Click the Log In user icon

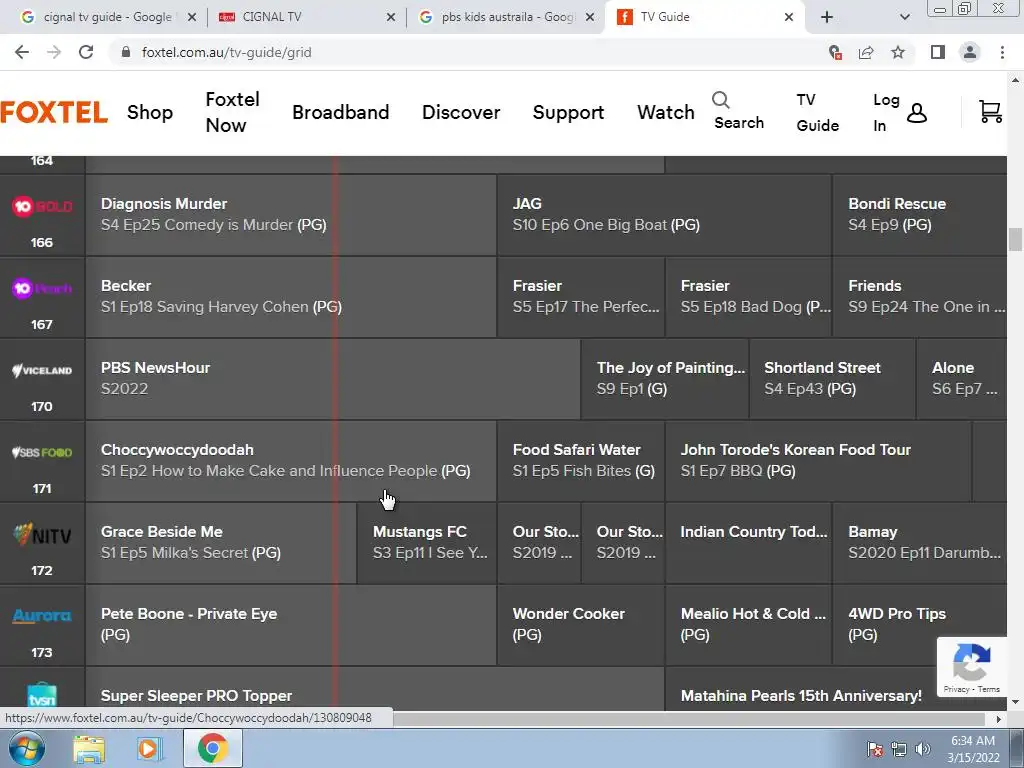[917, 113]
